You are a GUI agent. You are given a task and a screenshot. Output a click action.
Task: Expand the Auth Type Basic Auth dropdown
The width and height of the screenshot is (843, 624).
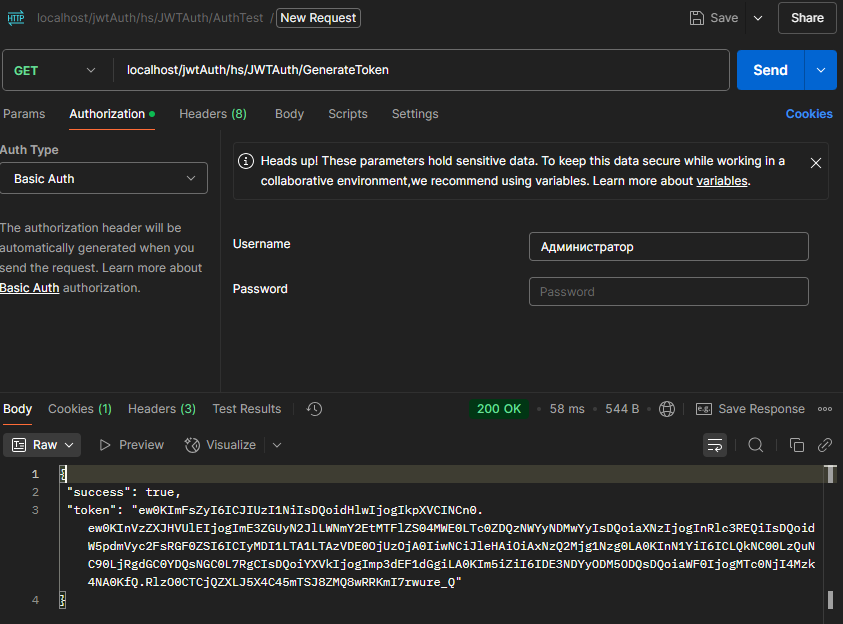(x=103, y=179)
